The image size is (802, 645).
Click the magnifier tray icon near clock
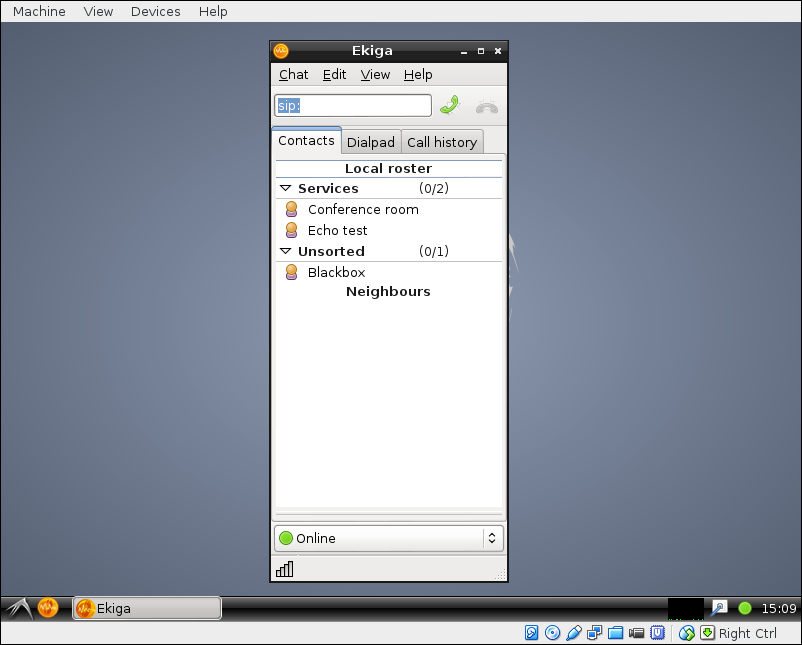coord(719,608)
